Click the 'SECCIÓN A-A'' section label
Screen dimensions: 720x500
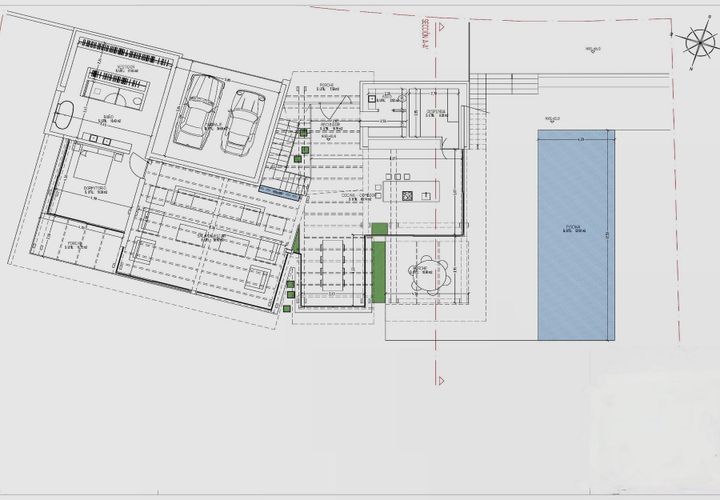click(425, 35)
